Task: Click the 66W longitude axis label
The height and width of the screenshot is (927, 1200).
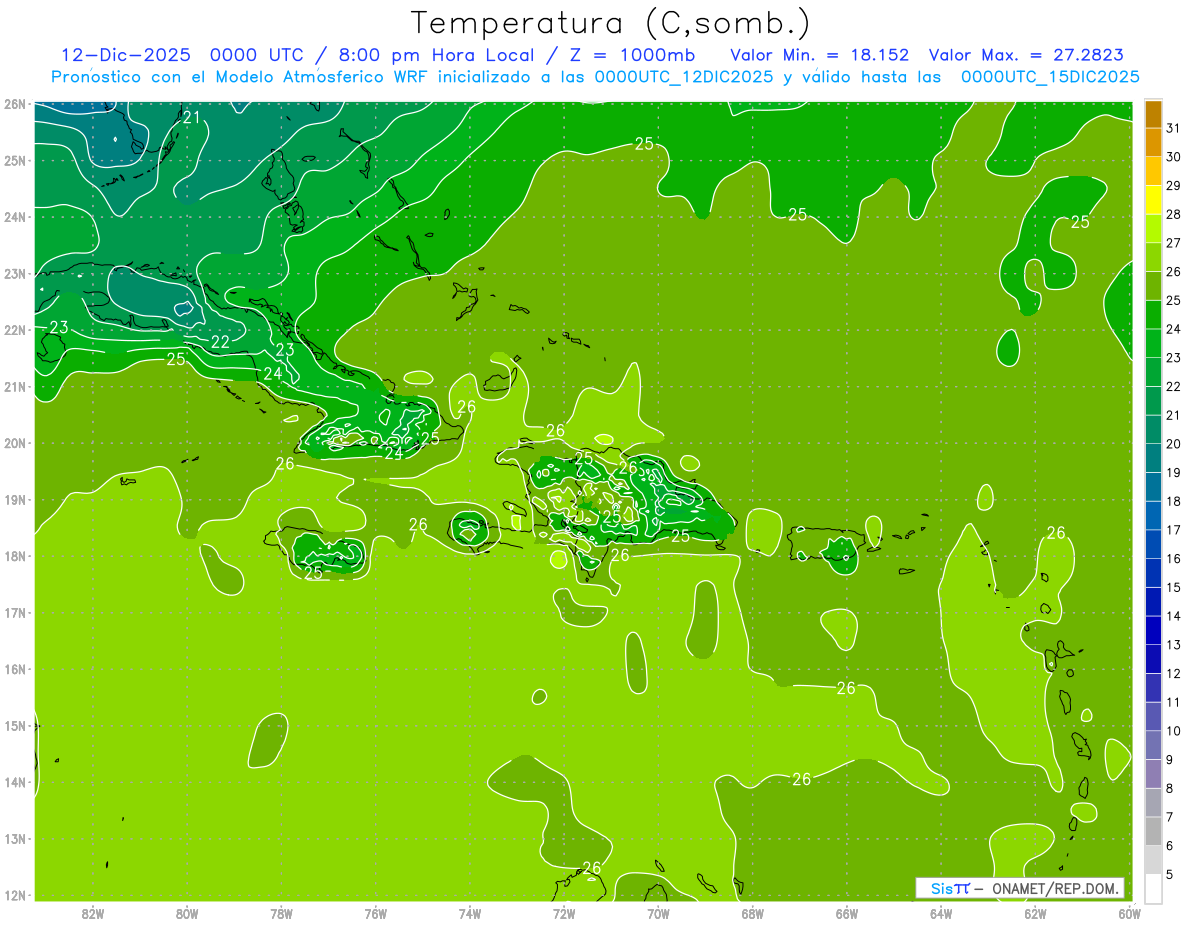Action: pyautogui.click(x=847, y=913)
